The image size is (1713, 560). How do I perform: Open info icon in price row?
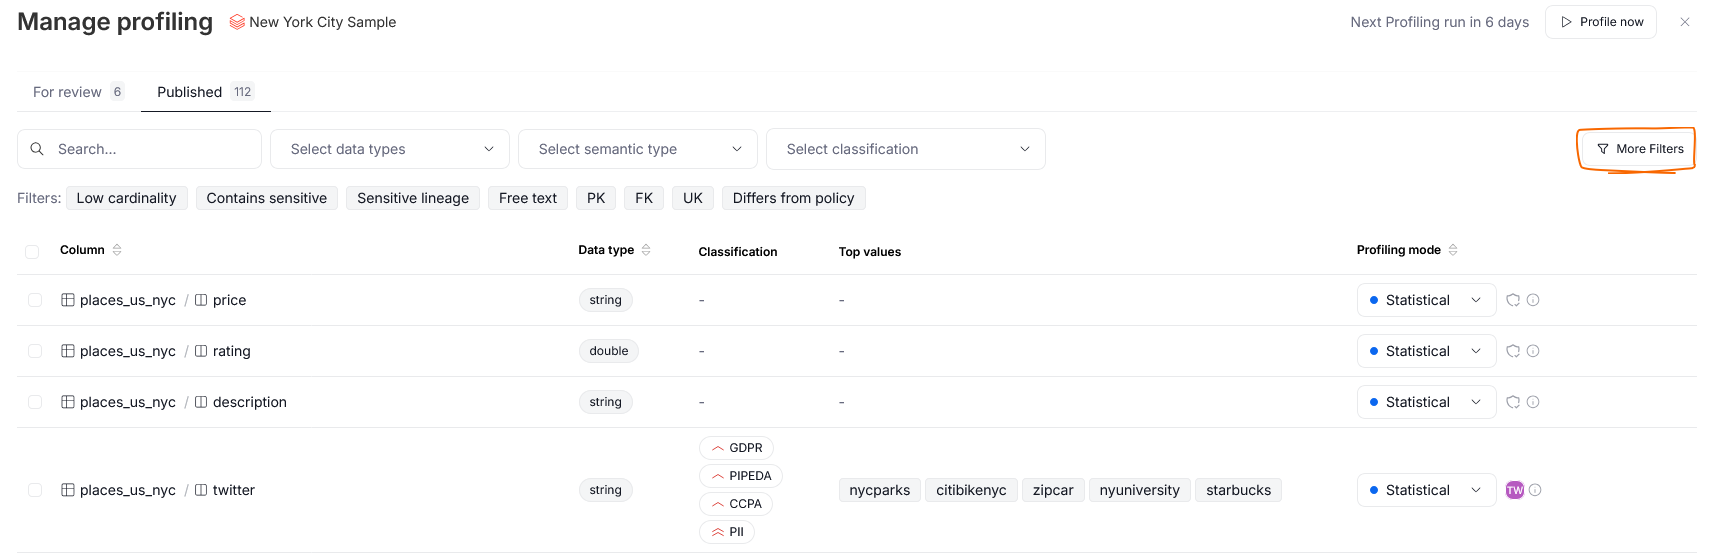click(1533, 300)
